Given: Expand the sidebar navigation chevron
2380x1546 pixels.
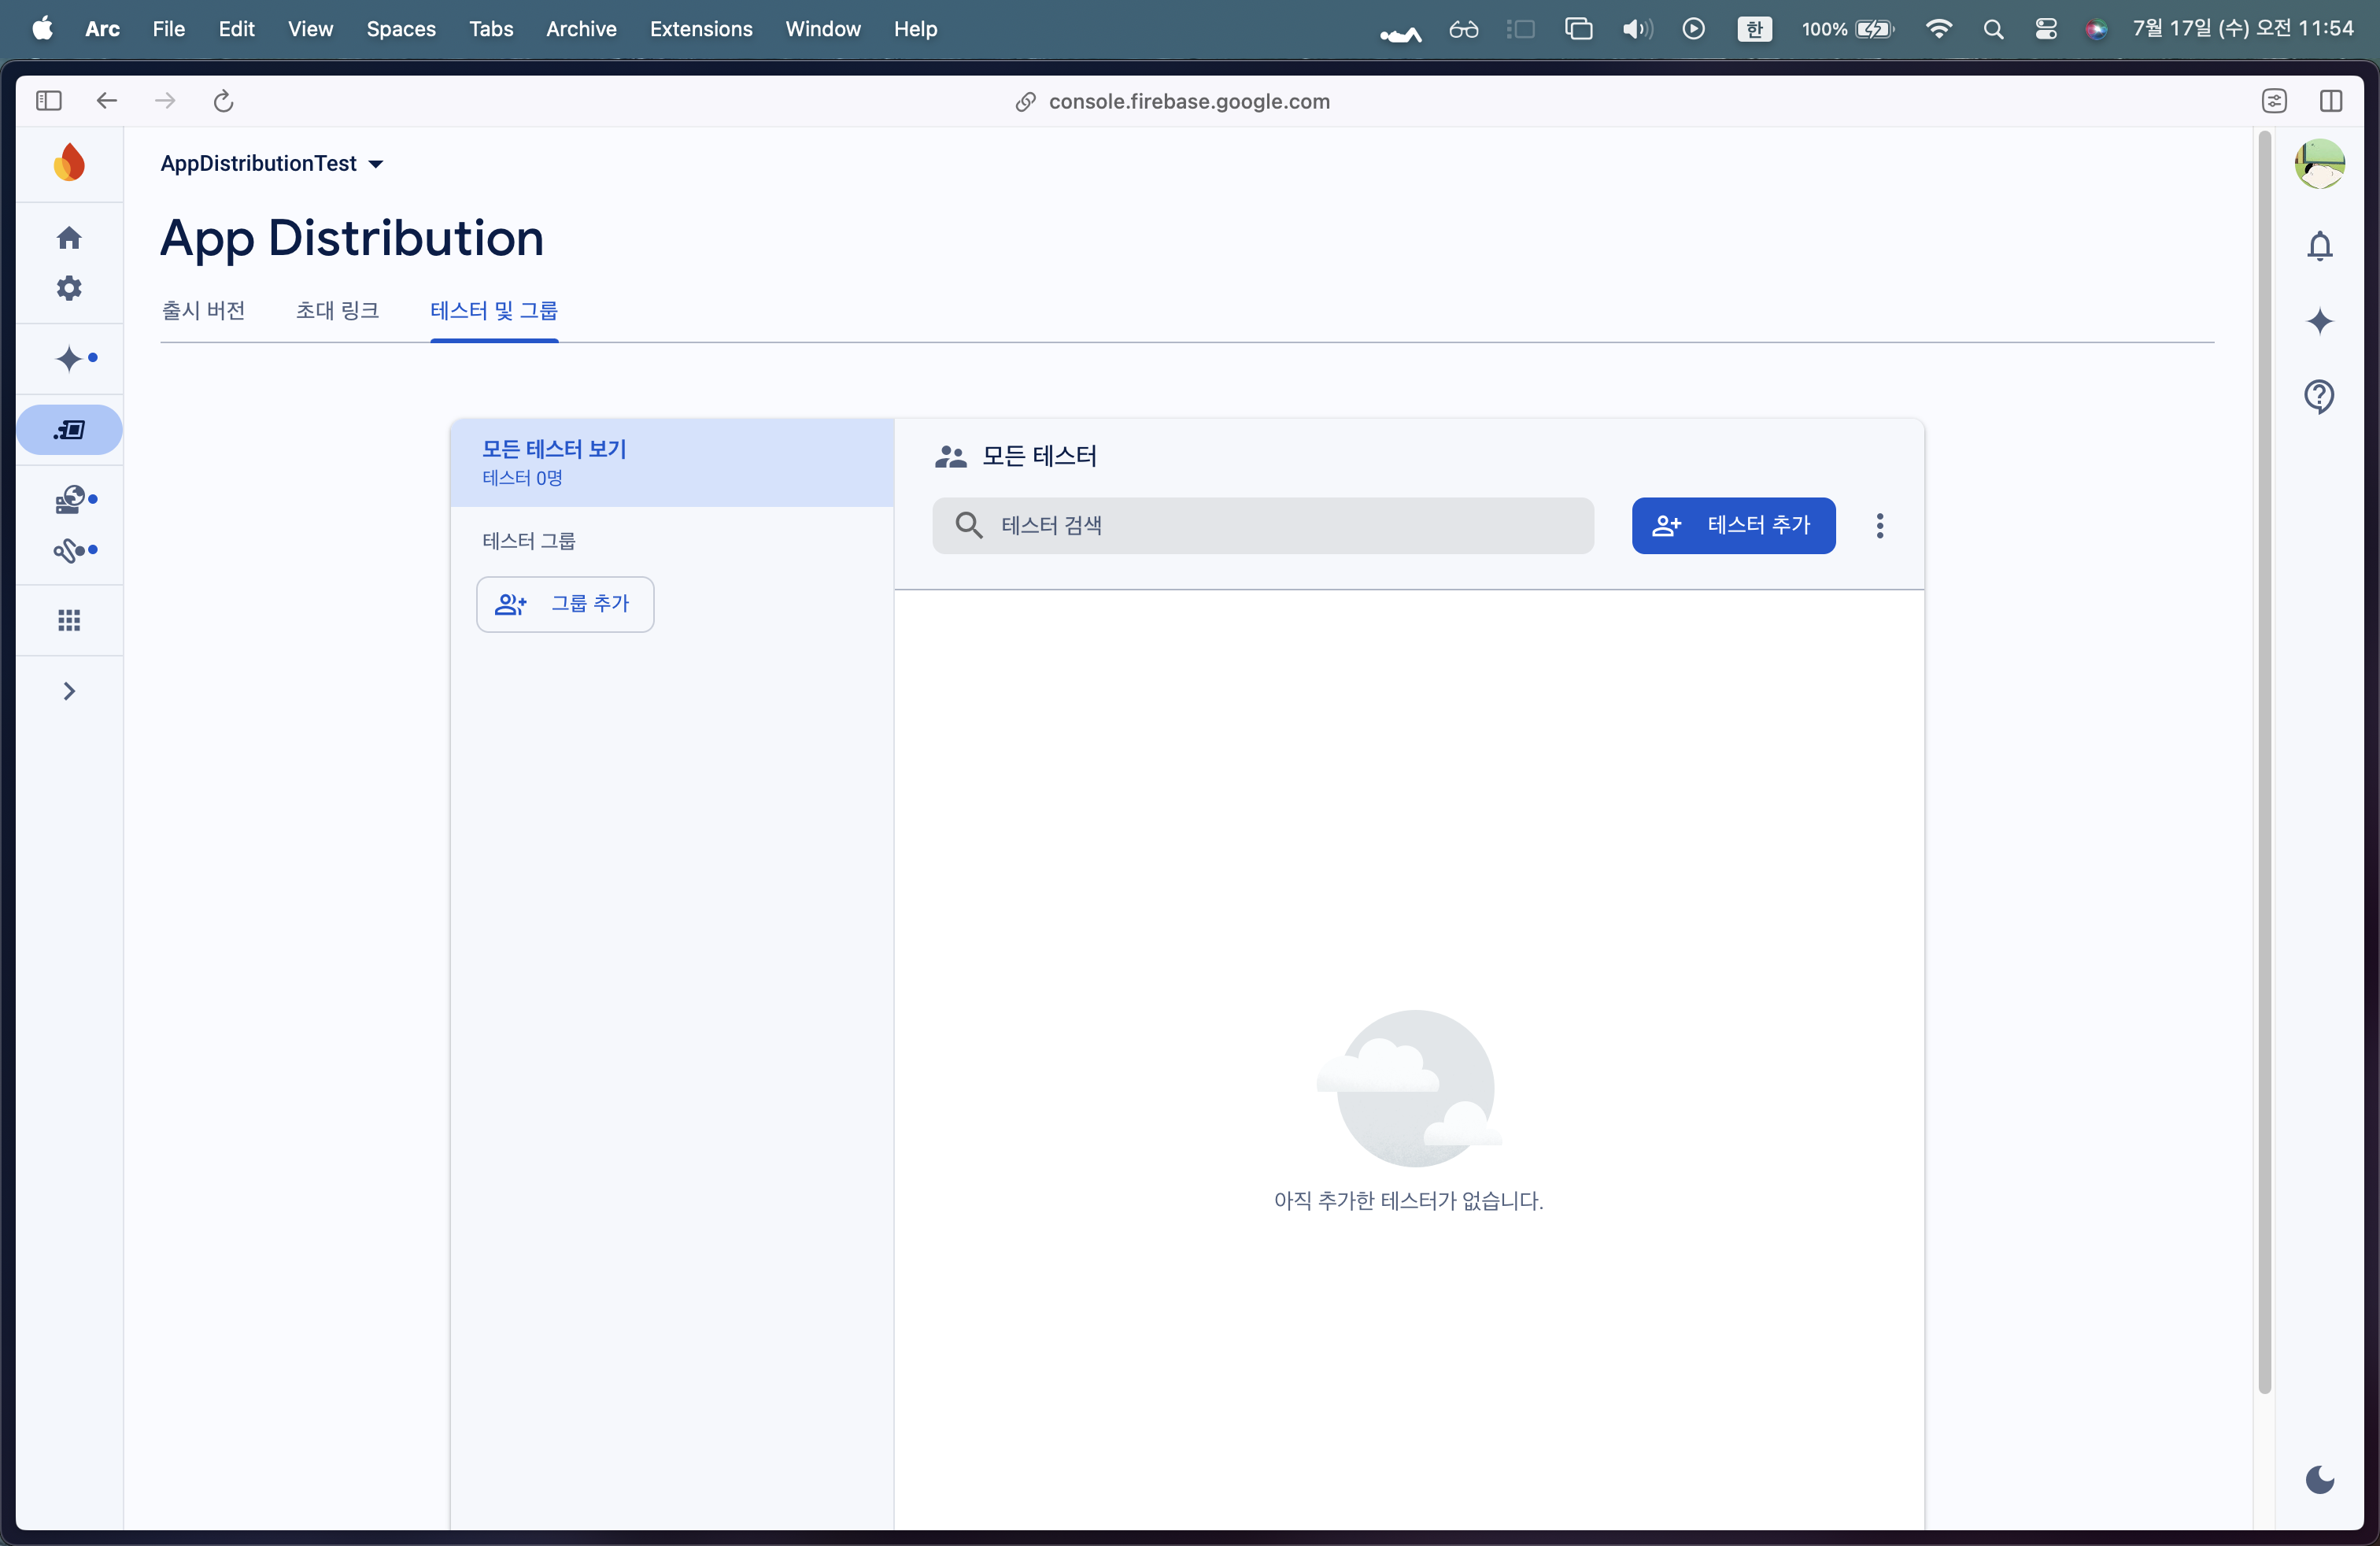Looking at the screenshot, I should click(69, 691).
